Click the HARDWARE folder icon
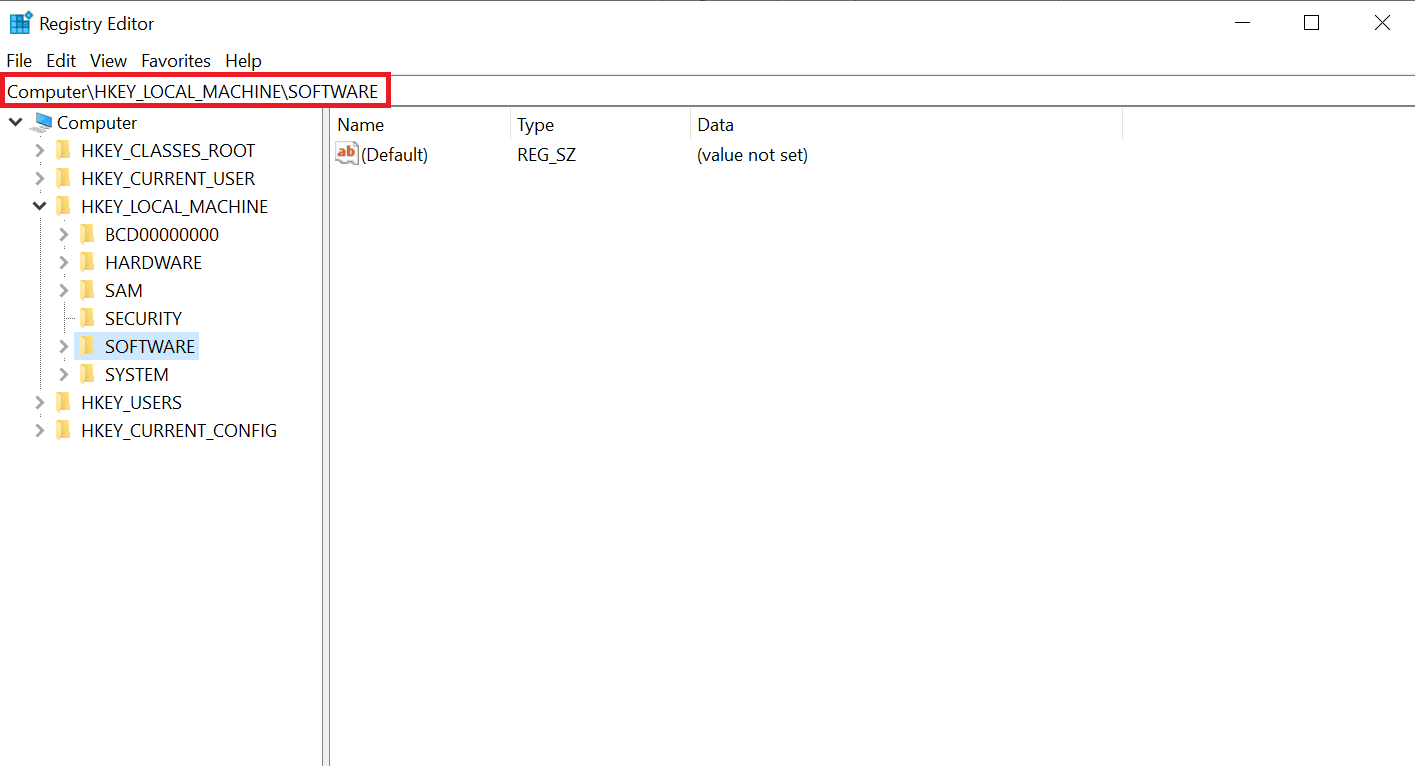Viewport: 1415px width, 766px height. (x=87, y=263)
